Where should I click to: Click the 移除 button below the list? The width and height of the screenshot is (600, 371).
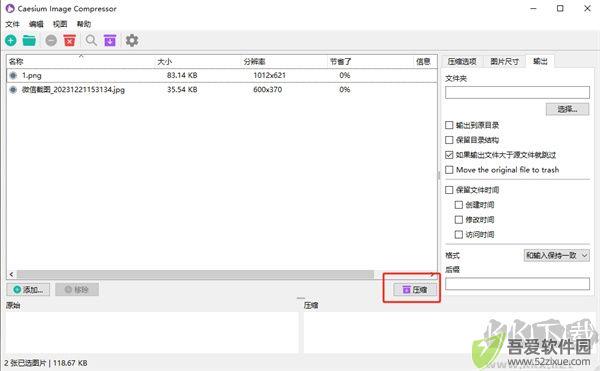(x=77, y=290)
